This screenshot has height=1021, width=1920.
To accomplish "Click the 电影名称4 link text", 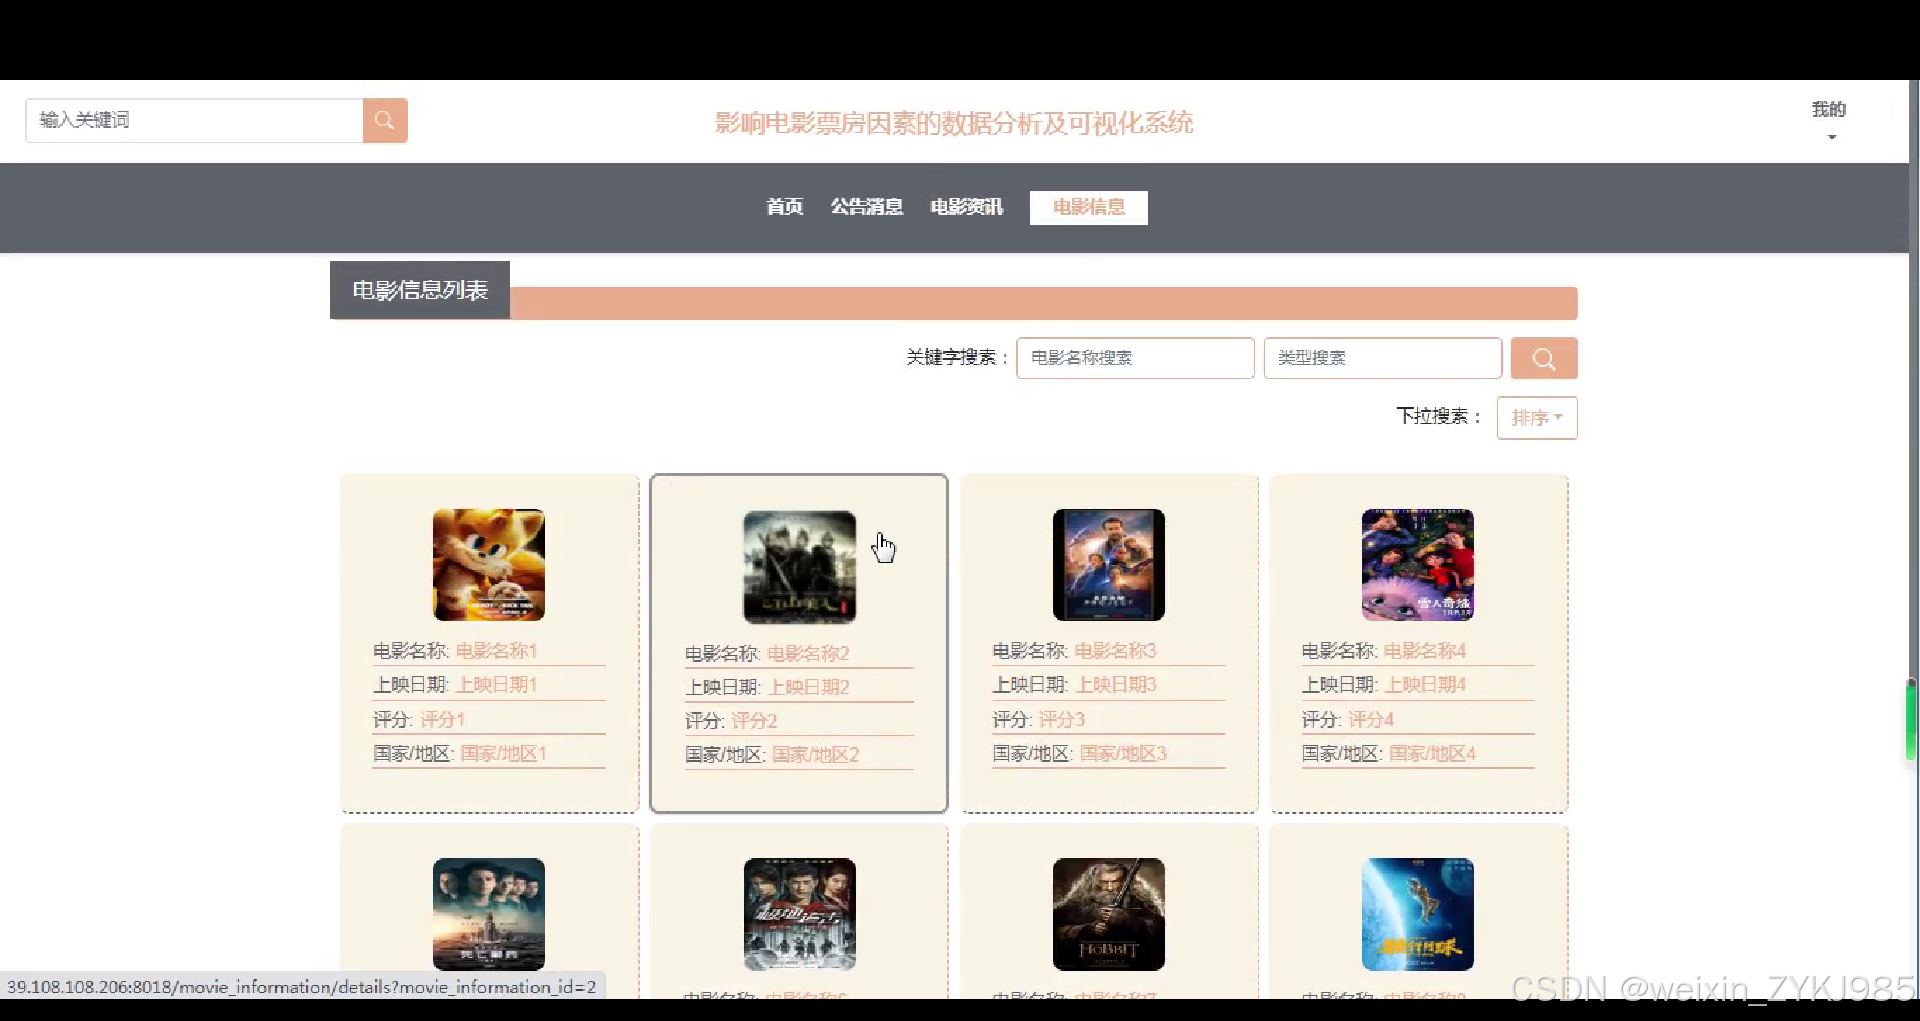I will [1425, 651].
